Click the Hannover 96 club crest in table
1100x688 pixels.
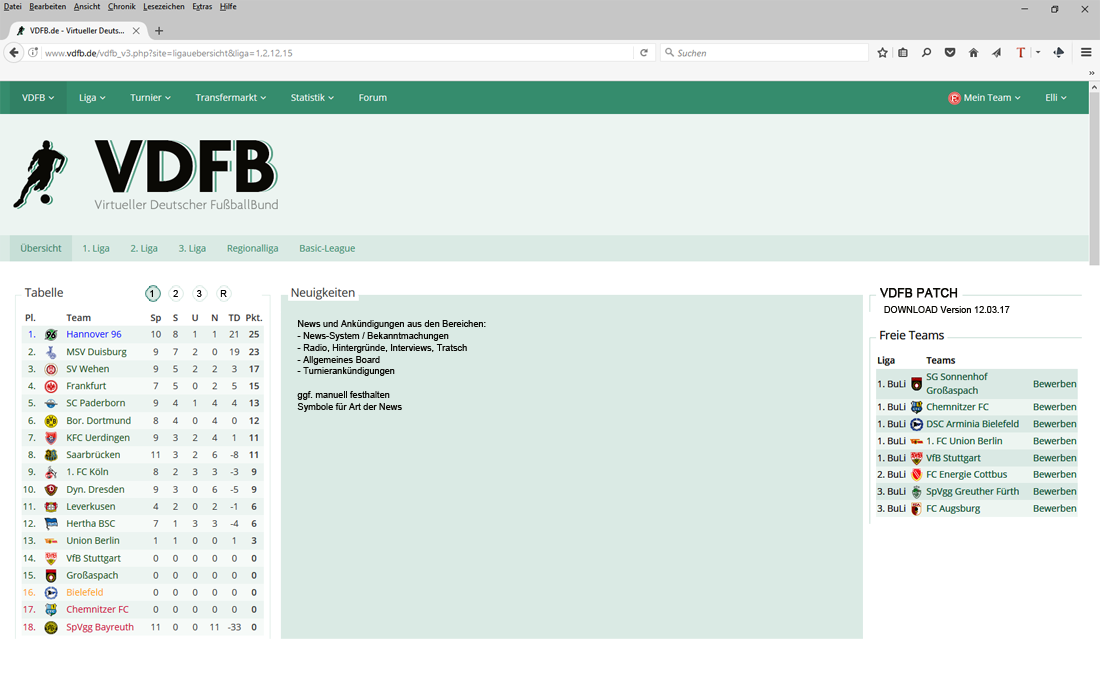tap(51, 335)
